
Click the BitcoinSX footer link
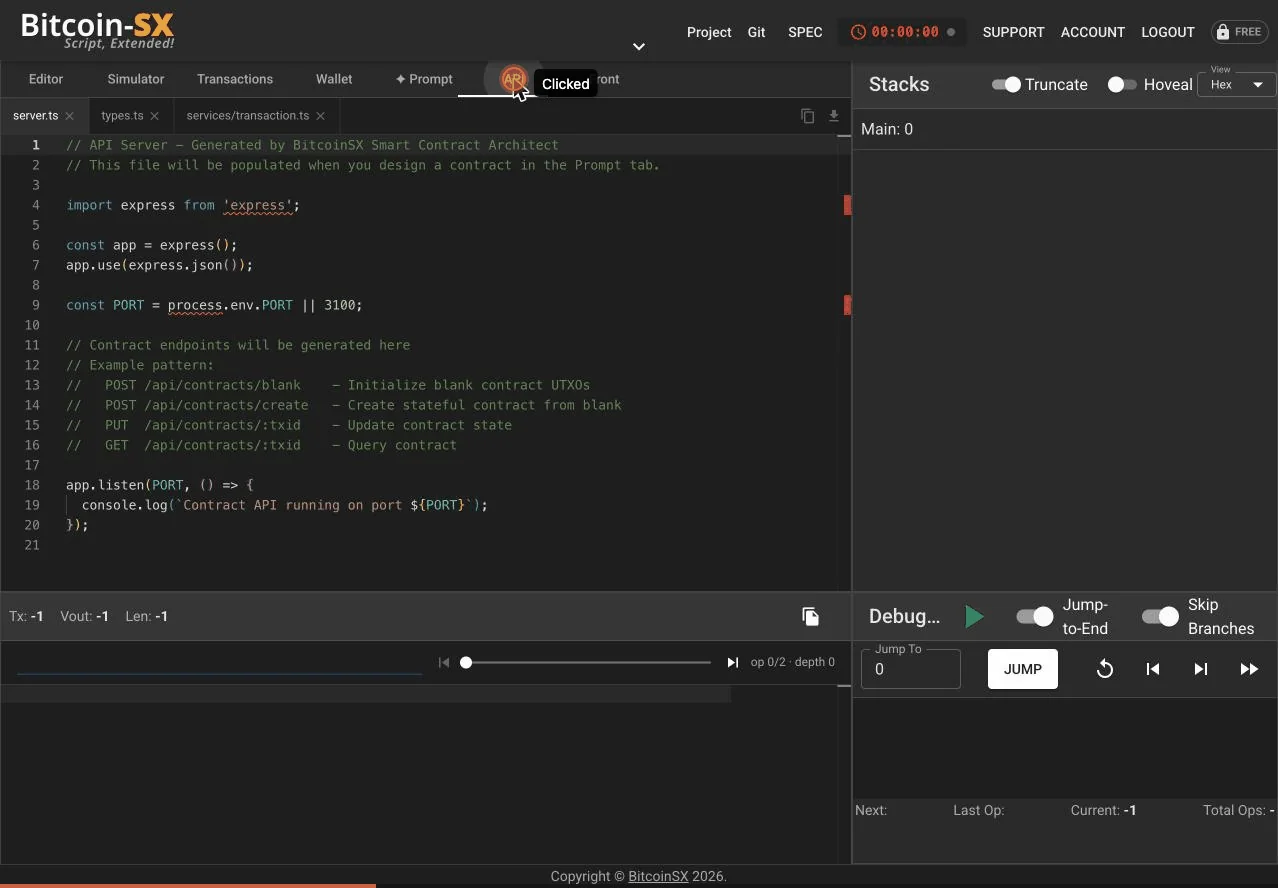pyautogui.click(x=658, y=876)
